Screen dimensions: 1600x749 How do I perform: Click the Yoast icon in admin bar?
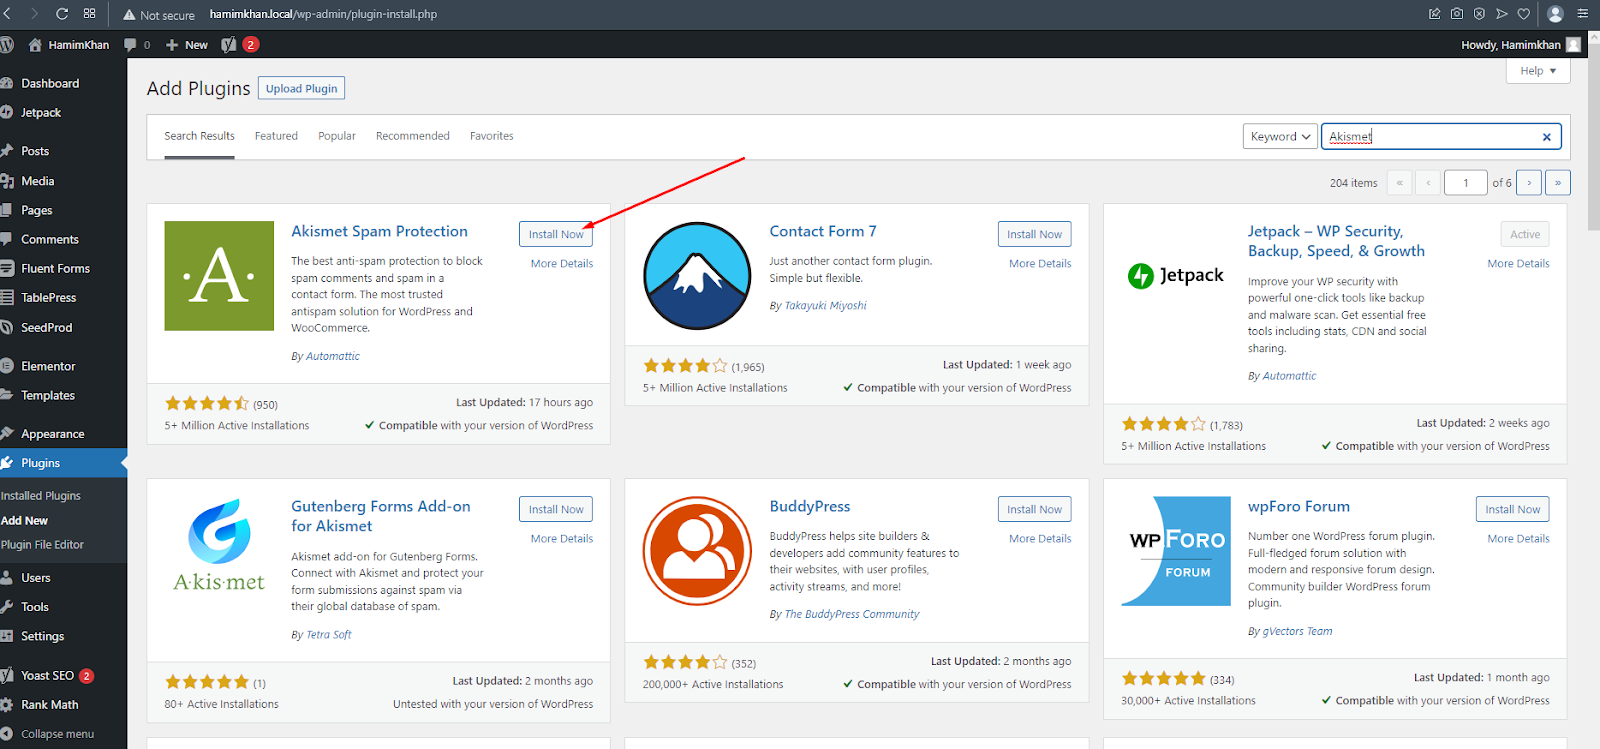229,45
